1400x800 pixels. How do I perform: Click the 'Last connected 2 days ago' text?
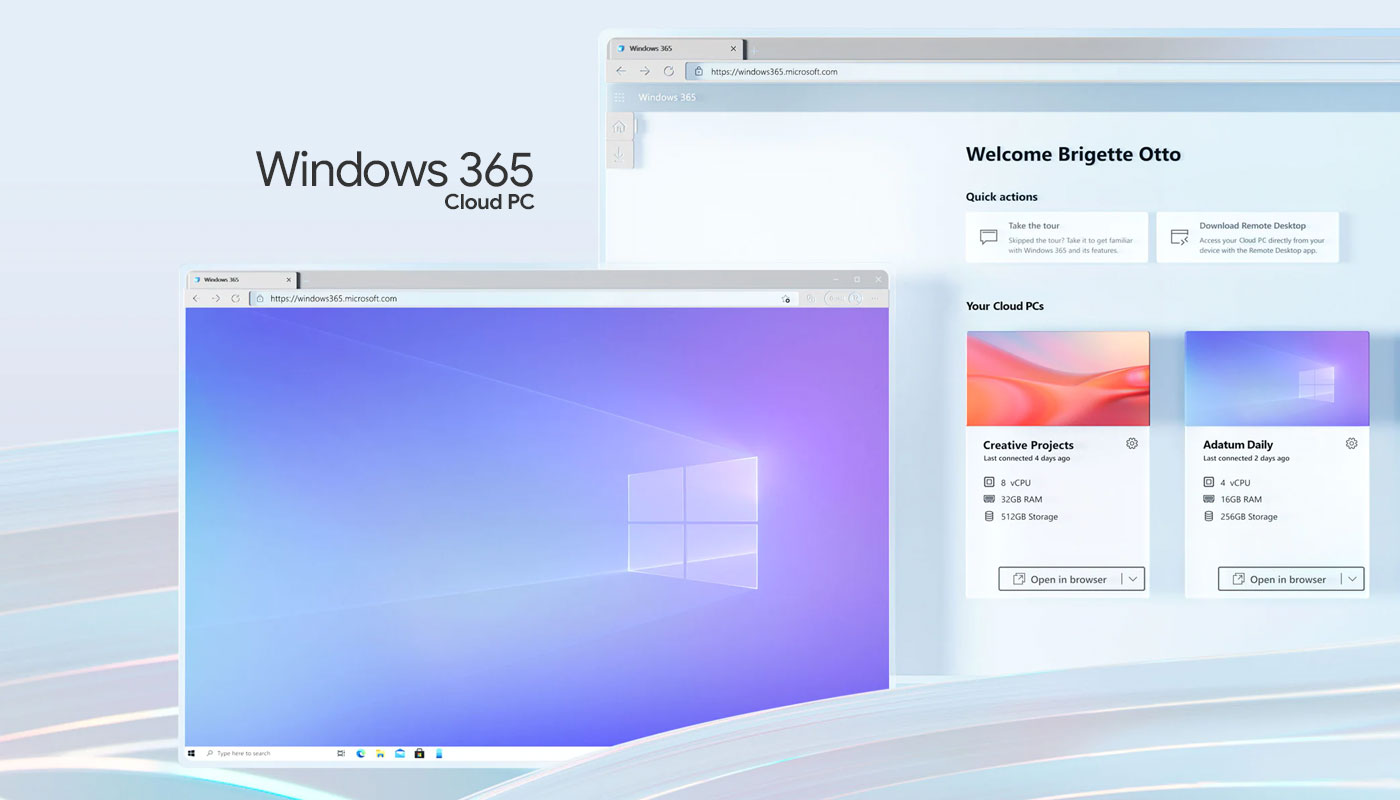[x=1246, y=458]
